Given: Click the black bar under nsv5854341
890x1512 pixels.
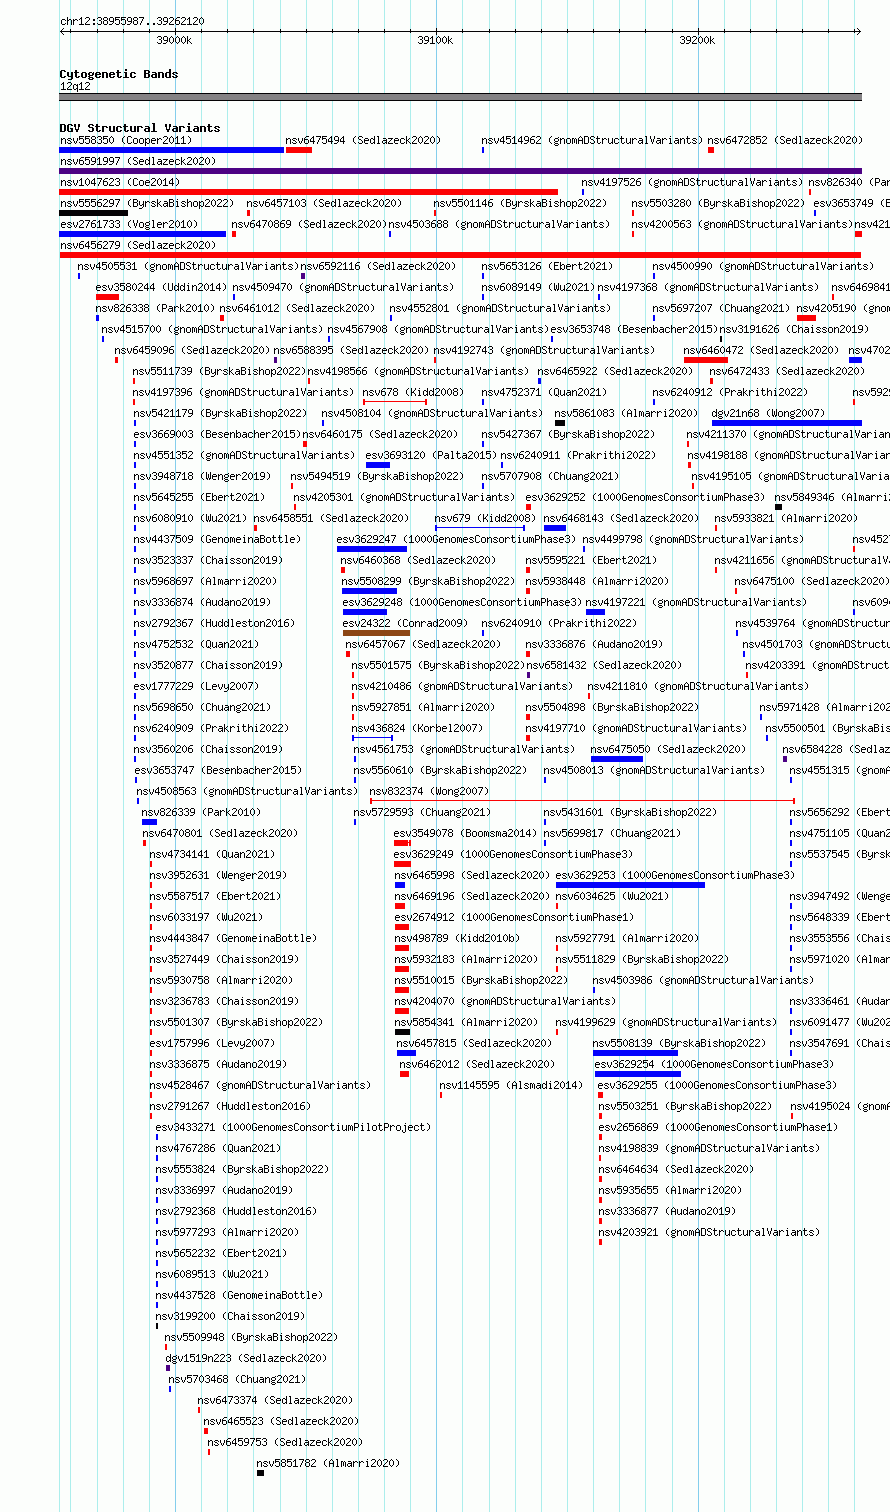Looking at the screenshot, I should [402, 1032].
